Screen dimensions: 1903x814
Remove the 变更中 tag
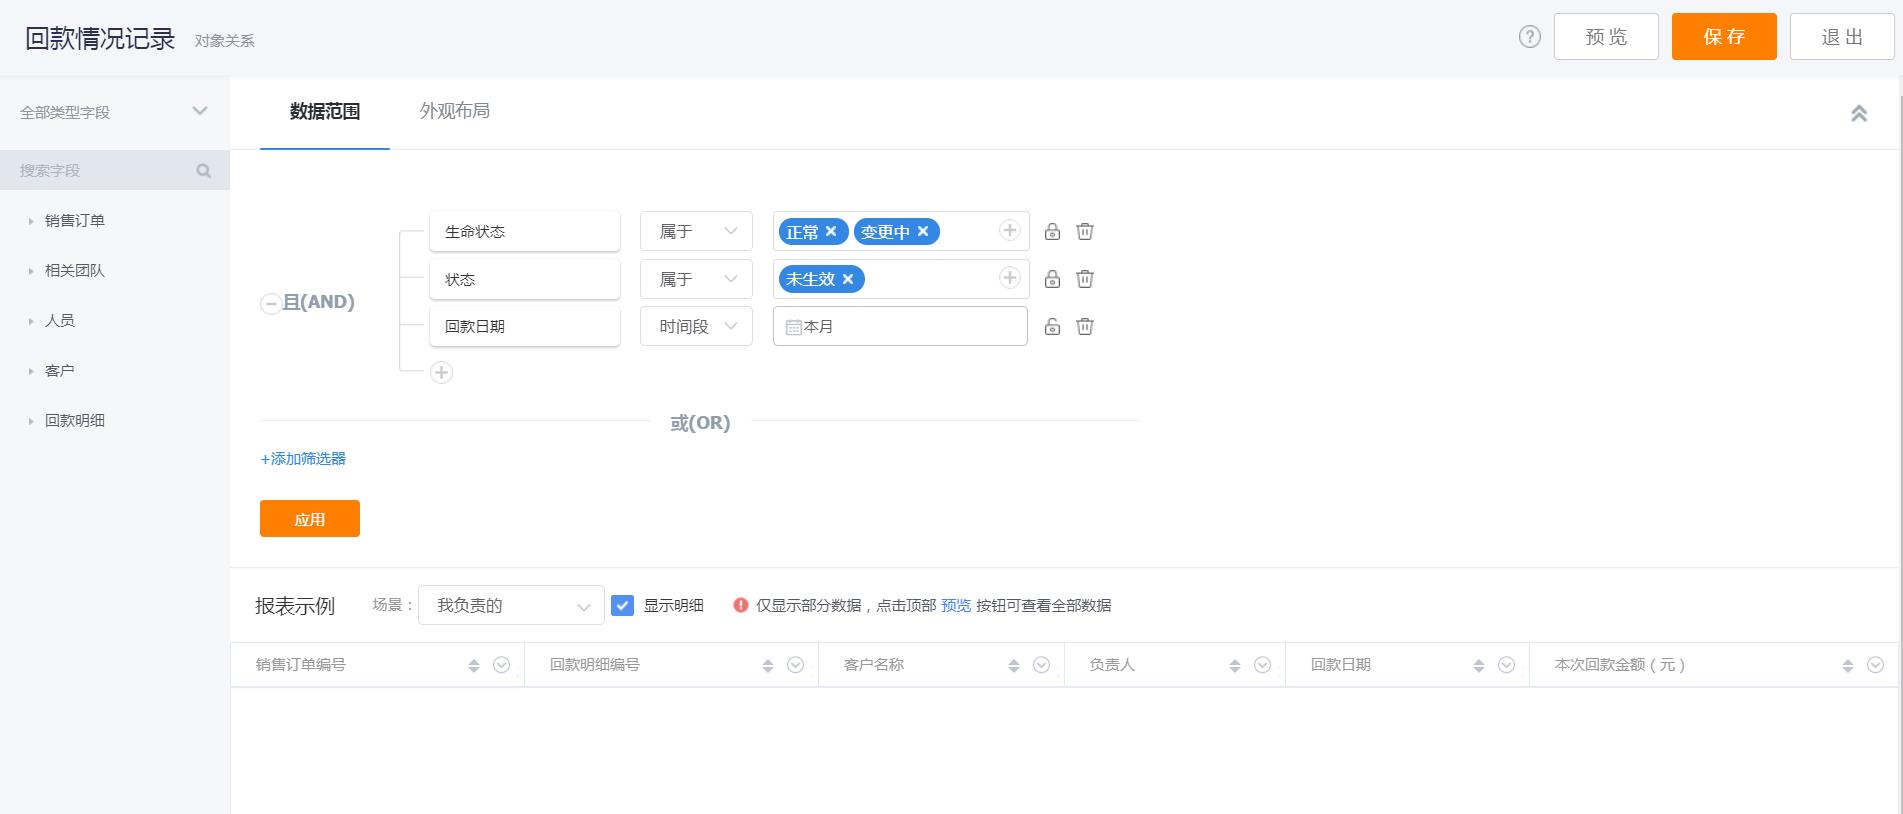[x=923, y=231]
